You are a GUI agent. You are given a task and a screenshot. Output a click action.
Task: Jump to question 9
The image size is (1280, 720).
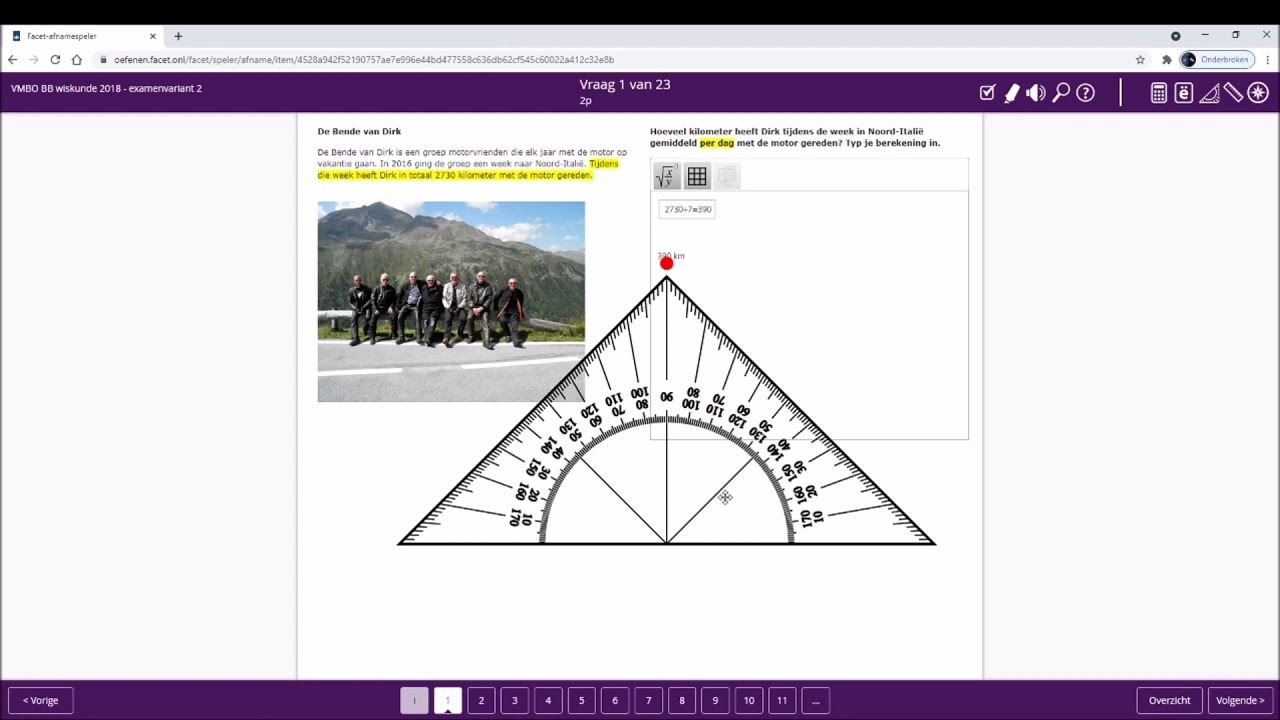715,700
